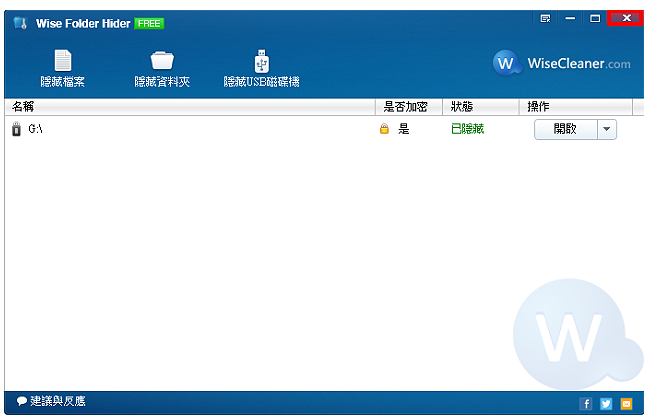Open the Facebook share icon

pyautogui.click(x=585, y=404)
